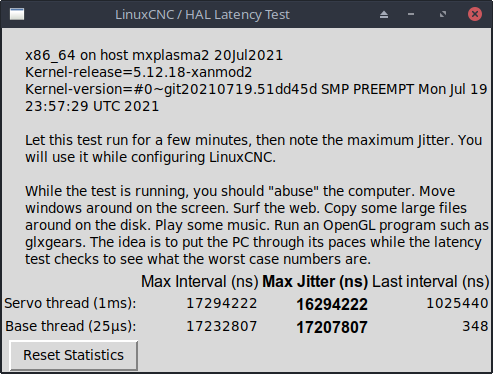493x374 pixels.
Task: Maximize the Latency Test window
Action: coord(443,14)
